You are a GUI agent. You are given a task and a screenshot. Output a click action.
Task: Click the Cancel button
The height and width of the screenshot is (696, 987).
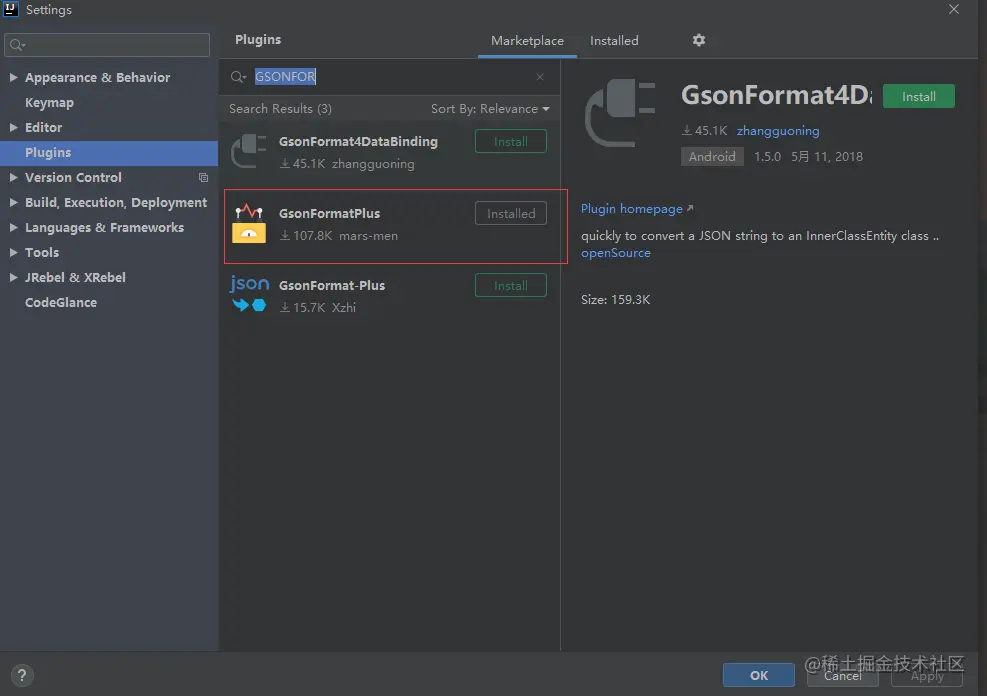pyautogui.click(x=842, y=675)
